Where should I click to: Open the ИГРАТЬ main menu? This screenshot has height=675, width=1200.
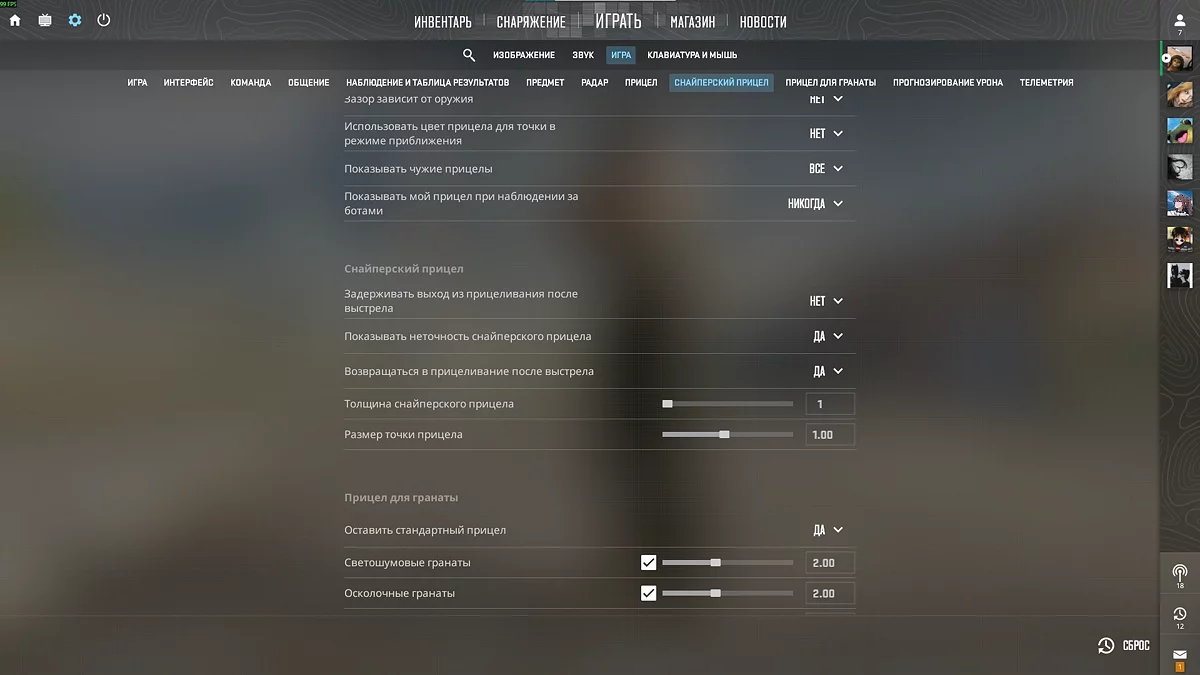point(618,20)
